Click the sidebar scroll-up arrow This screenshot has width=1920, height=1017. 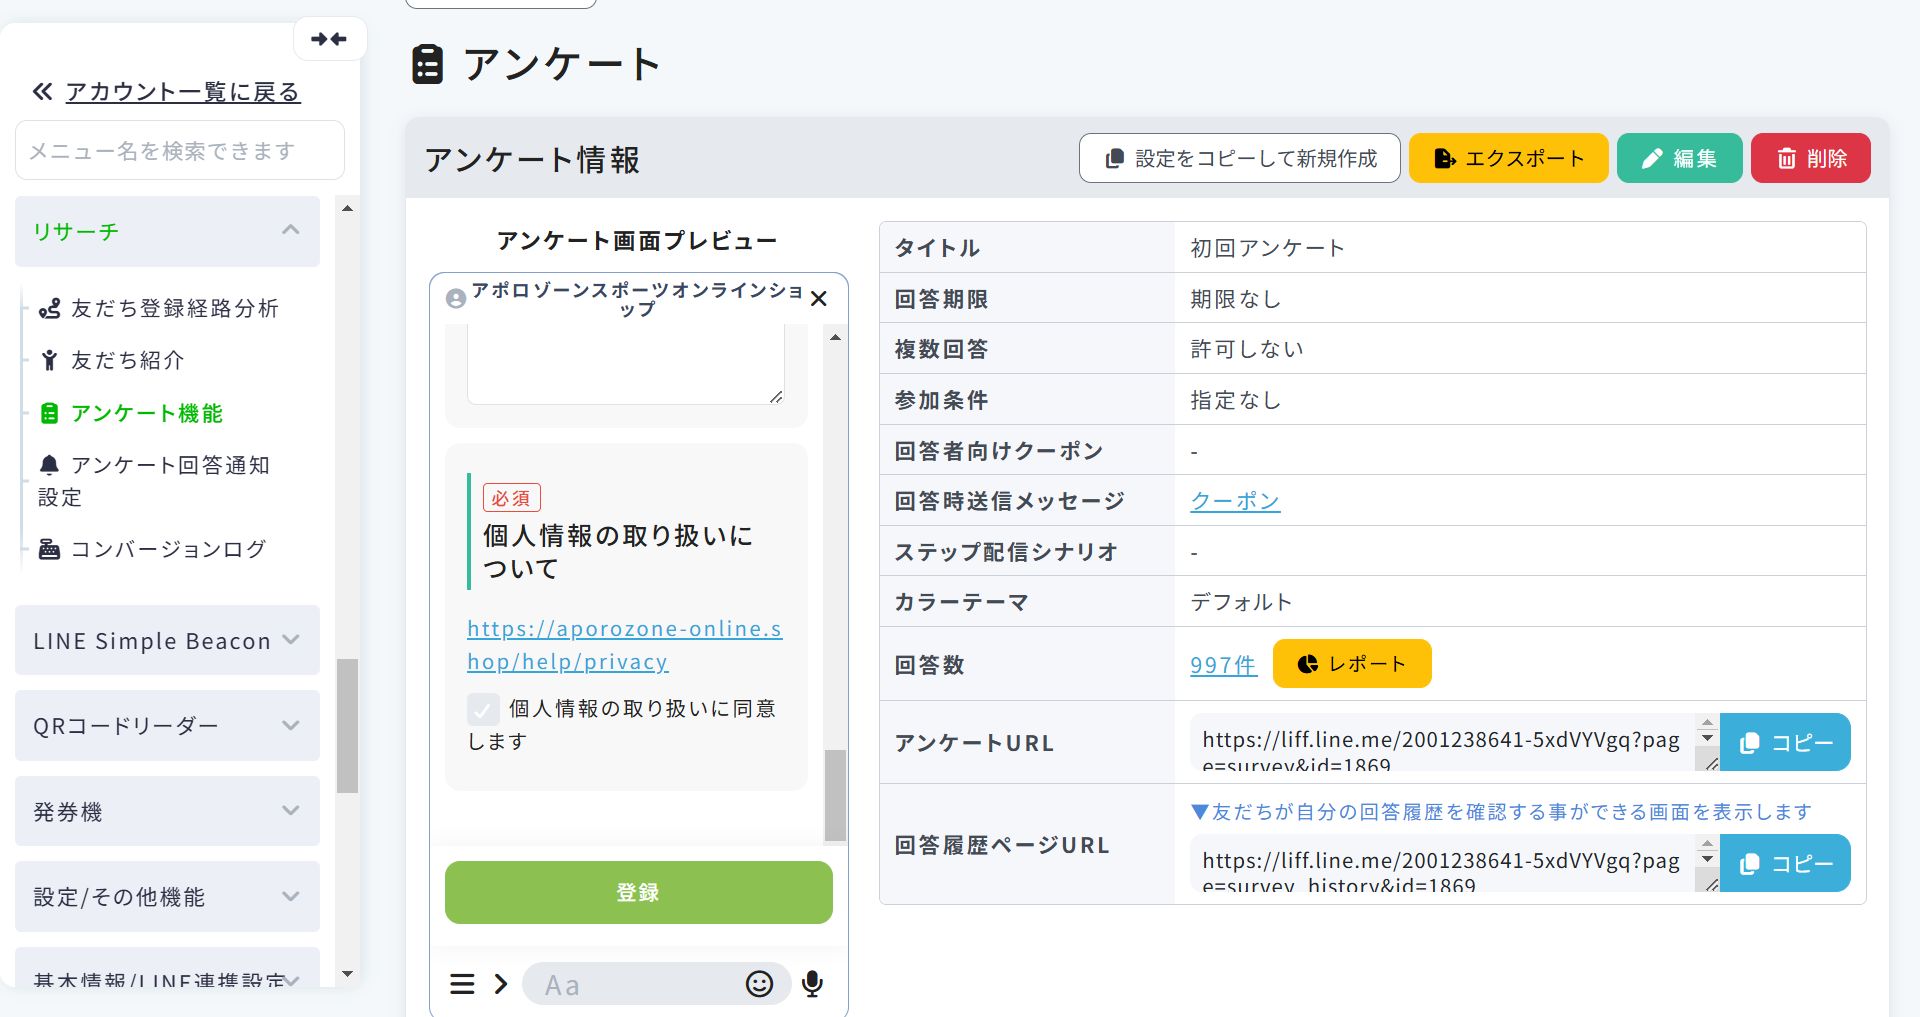point(347,208)
